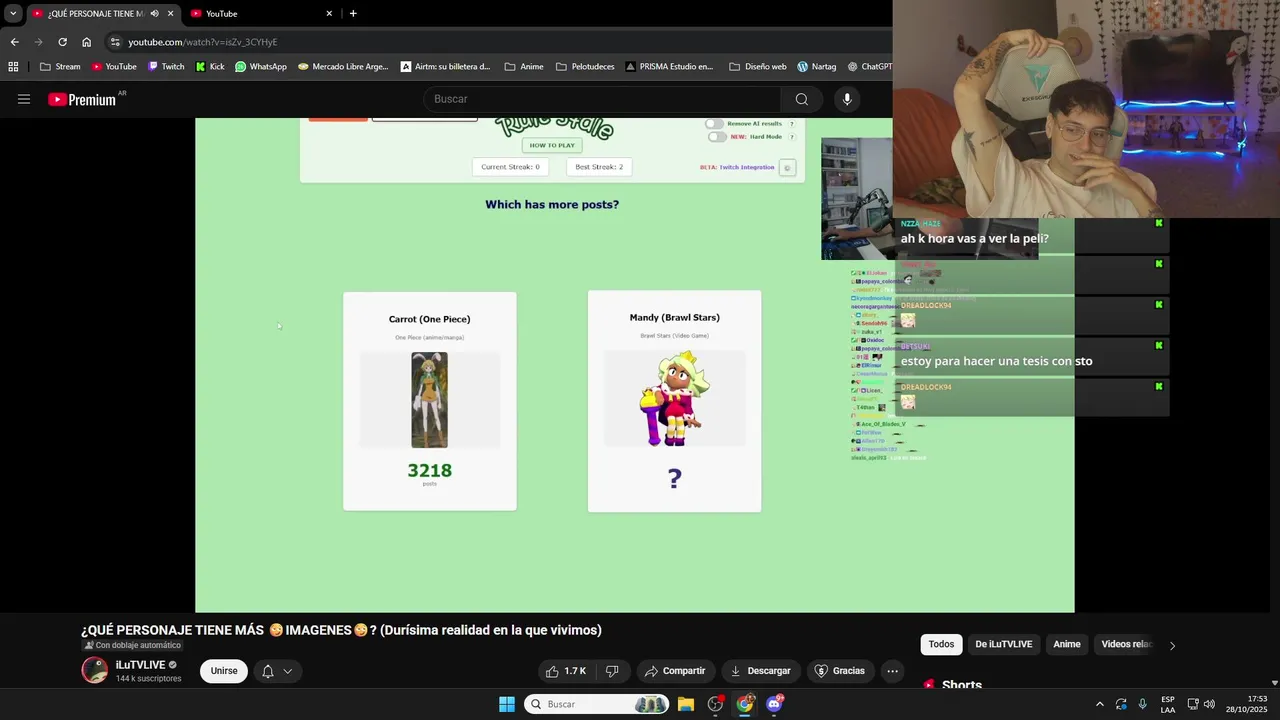Image resolution: width=1280 pixels, height=720 pixels.
Task: Start voice search with the microphone icon
Action: point(847,99)
